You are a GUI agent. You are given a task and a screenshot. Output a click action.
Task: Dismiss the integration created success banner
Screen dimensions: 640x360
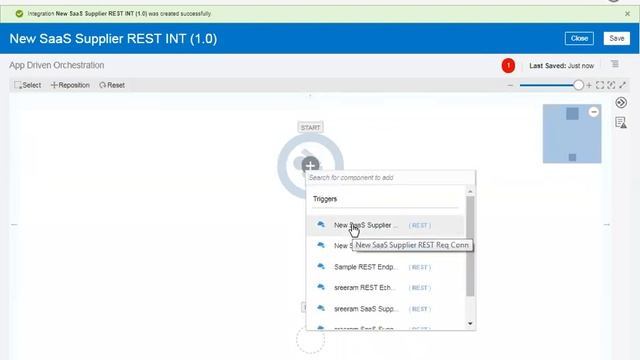pos(627,13)
